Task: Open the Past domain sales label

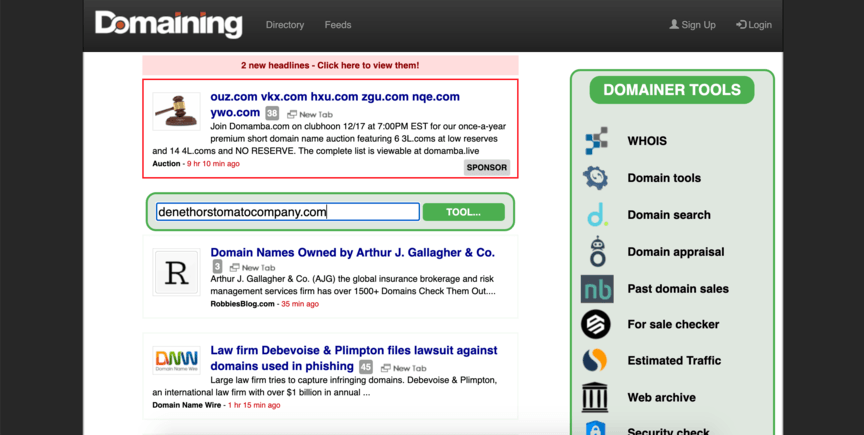Action: click(x=678, y=289)
